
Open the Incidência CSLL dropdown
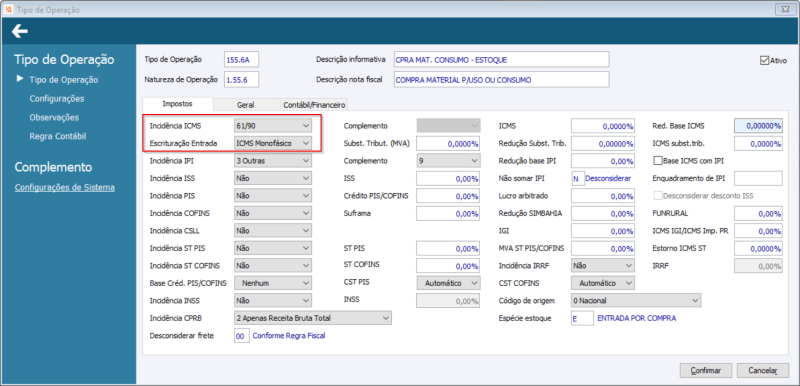(272, 230)
